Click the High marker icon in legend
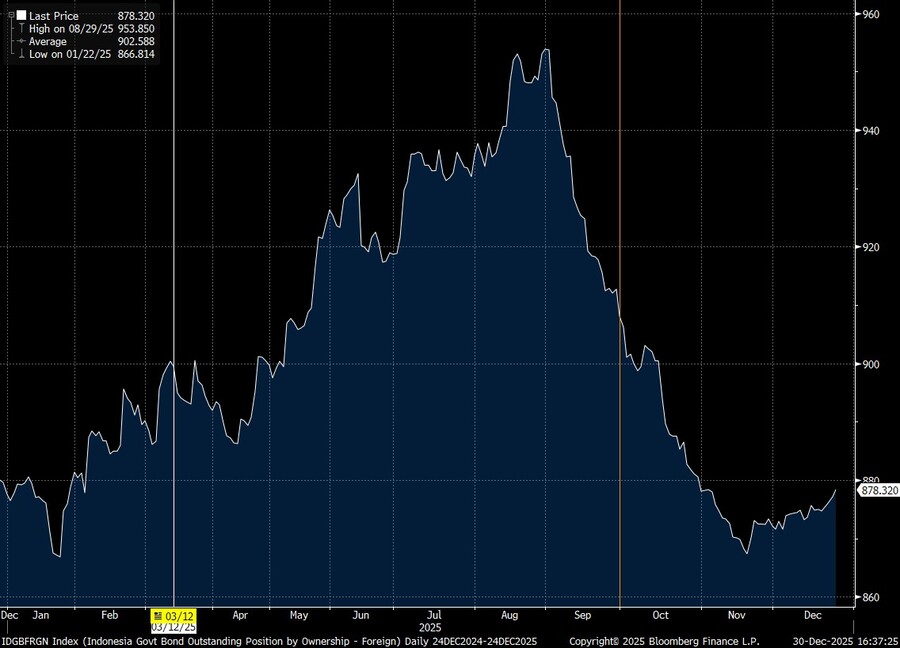The height and width of the screenshot is (648, 900). (21, 29)
